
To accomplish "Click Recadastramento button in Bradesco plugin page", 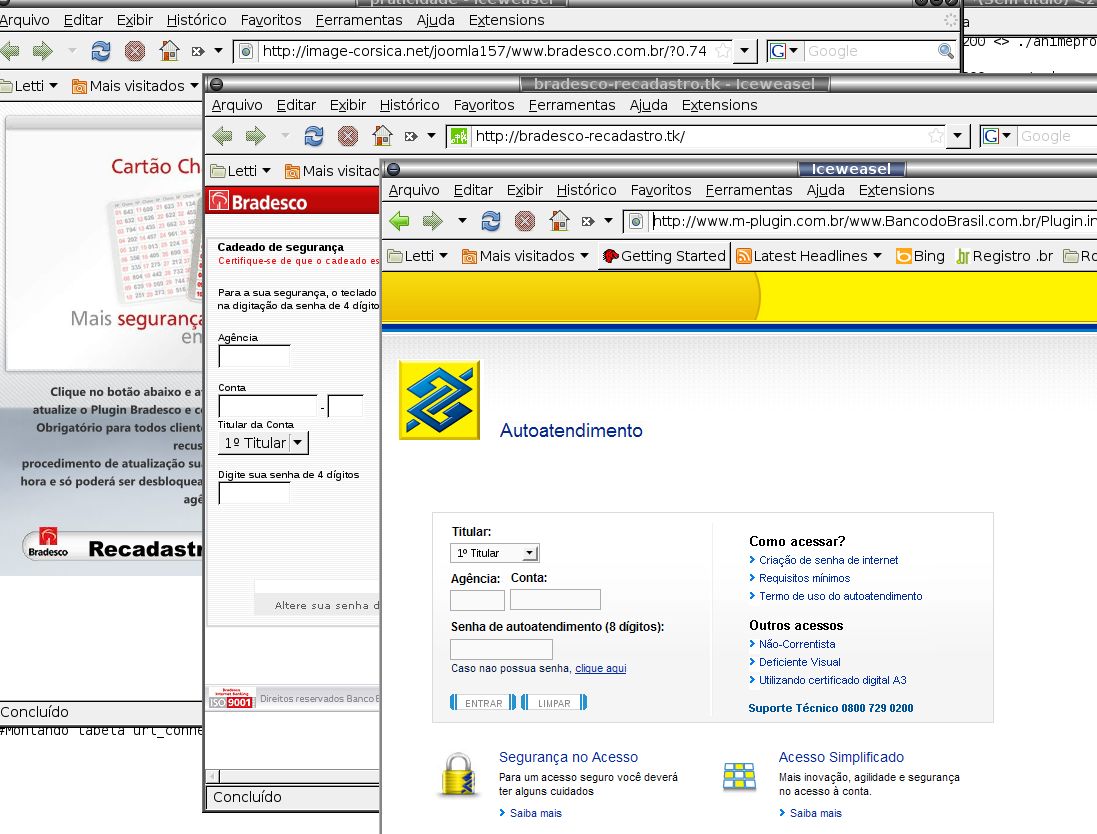I will [112, 548].
